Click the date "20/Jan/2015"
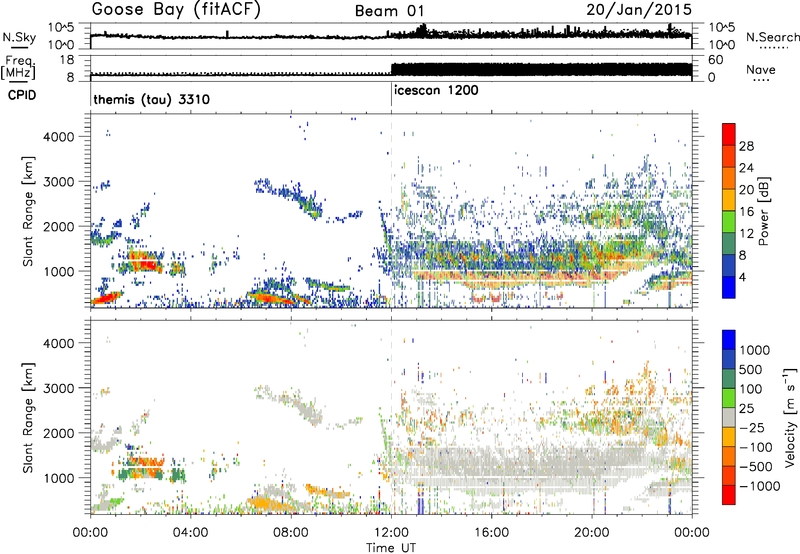Viewport: 800px width, 554px height. pyautogui.click(x=639, y=10)
